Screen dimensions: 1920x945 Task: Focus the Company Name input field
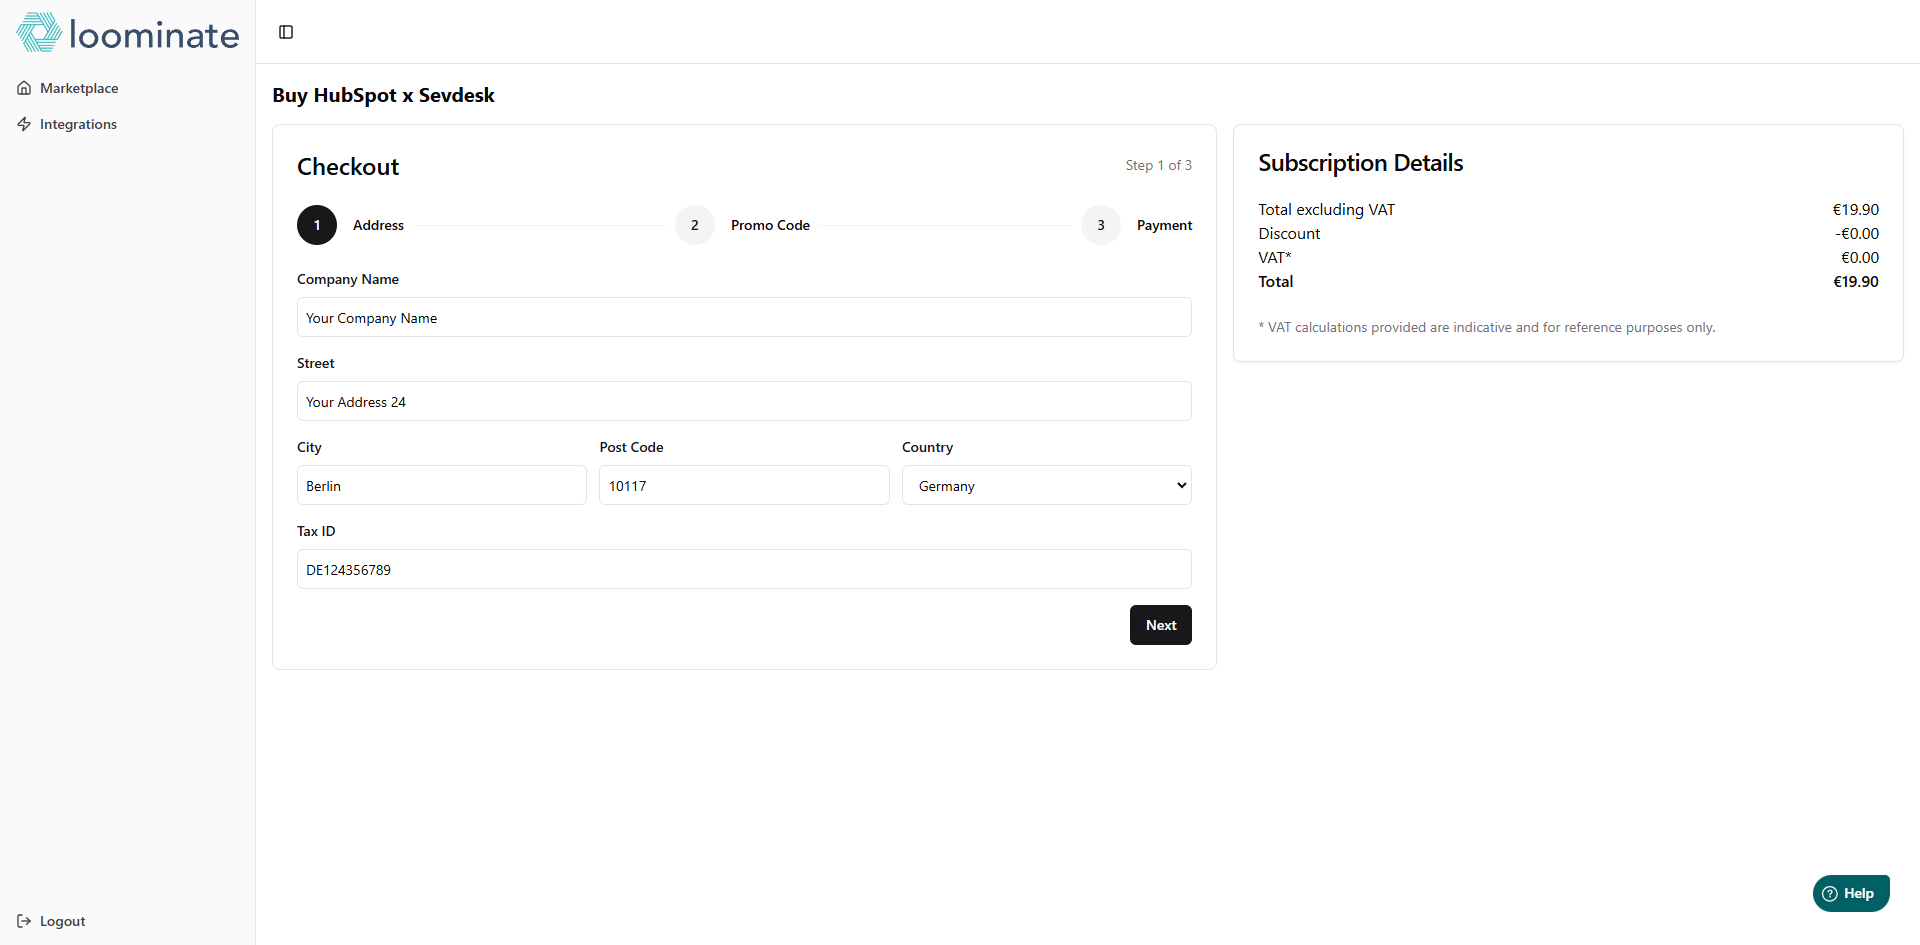pos(744,317)
